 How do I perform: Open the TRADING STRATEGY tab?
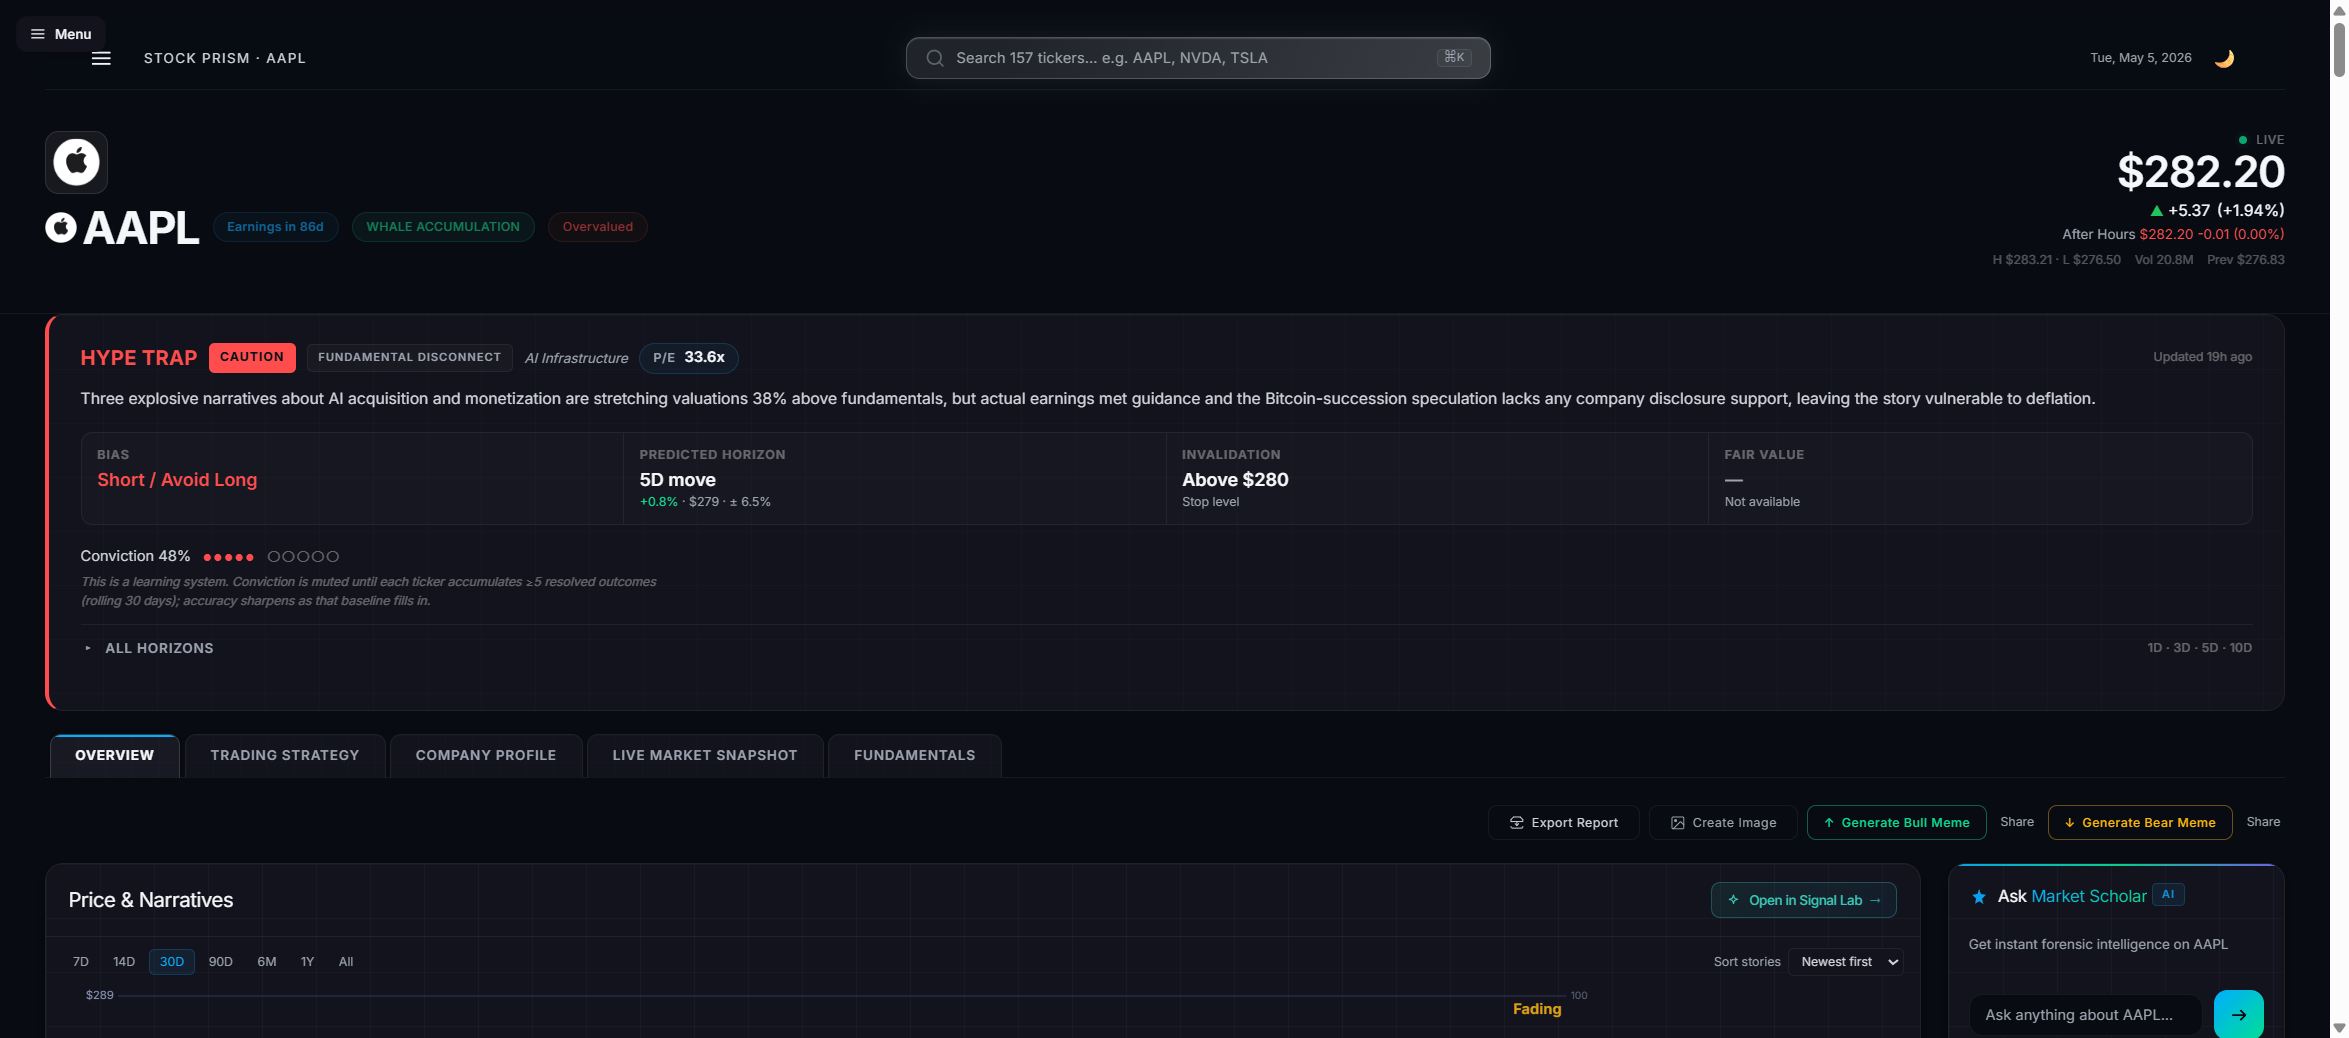[x=285, y=755]
